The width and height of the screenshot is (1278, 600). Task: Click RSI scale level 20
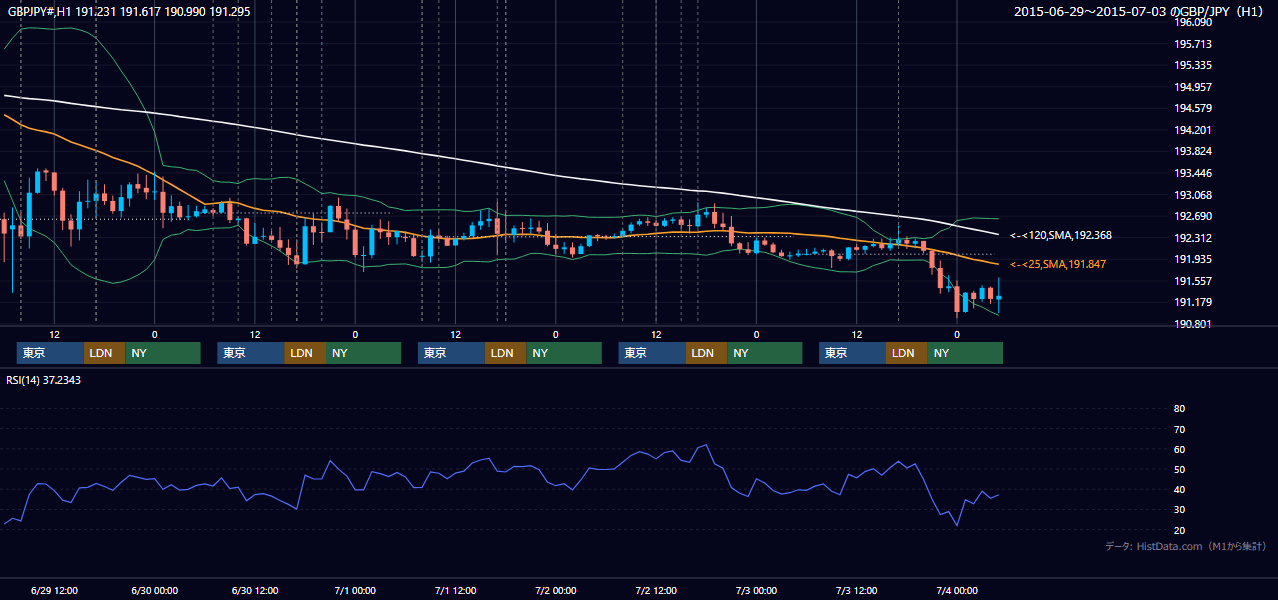point(1179,530)
